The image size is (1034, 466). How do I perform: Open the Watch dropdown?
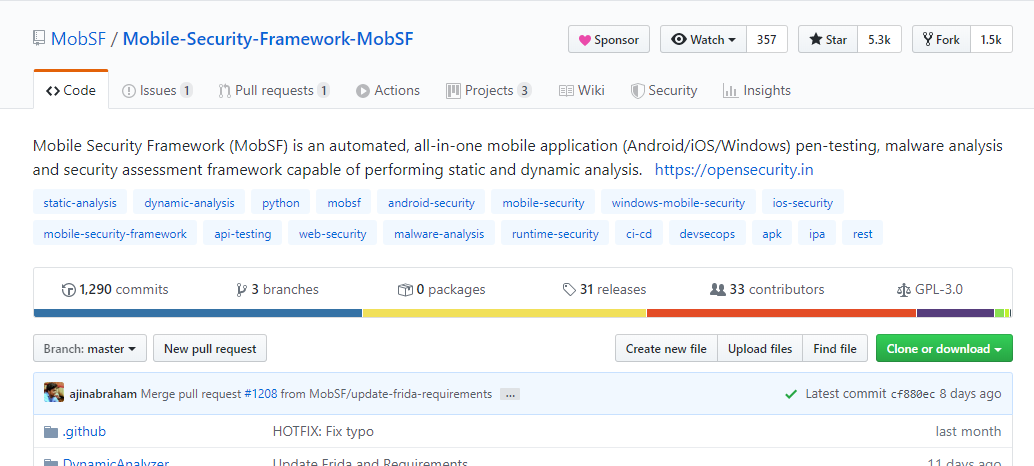tap(704, 40)
